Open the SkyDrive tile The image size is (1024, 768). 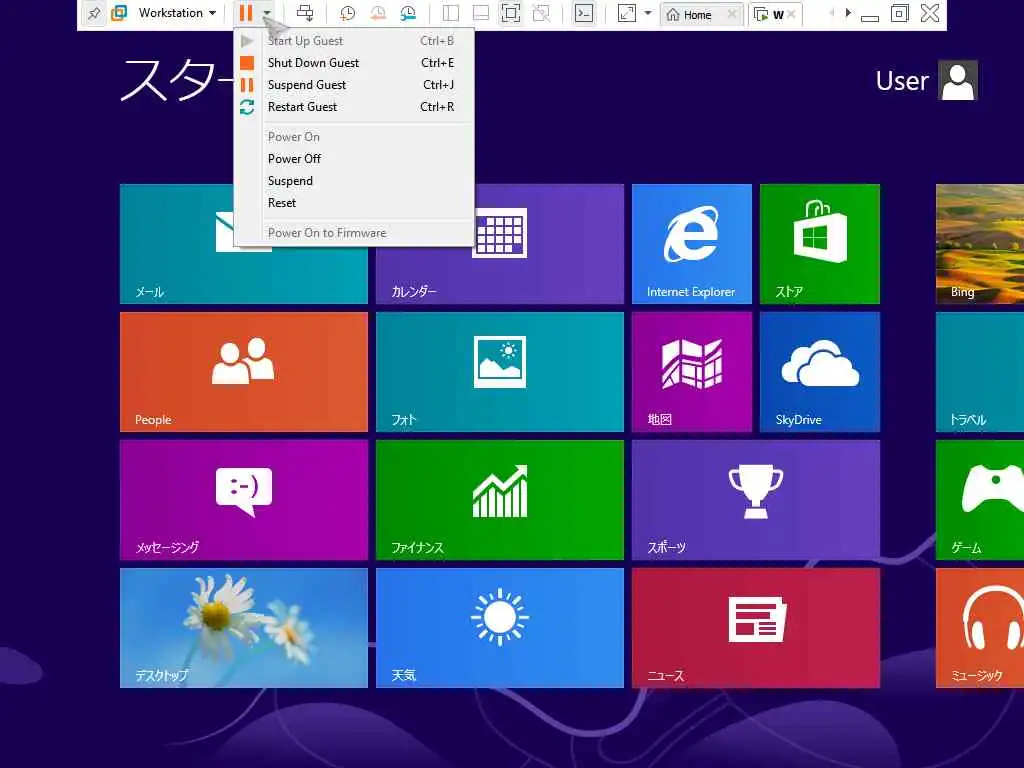[820, 372]
